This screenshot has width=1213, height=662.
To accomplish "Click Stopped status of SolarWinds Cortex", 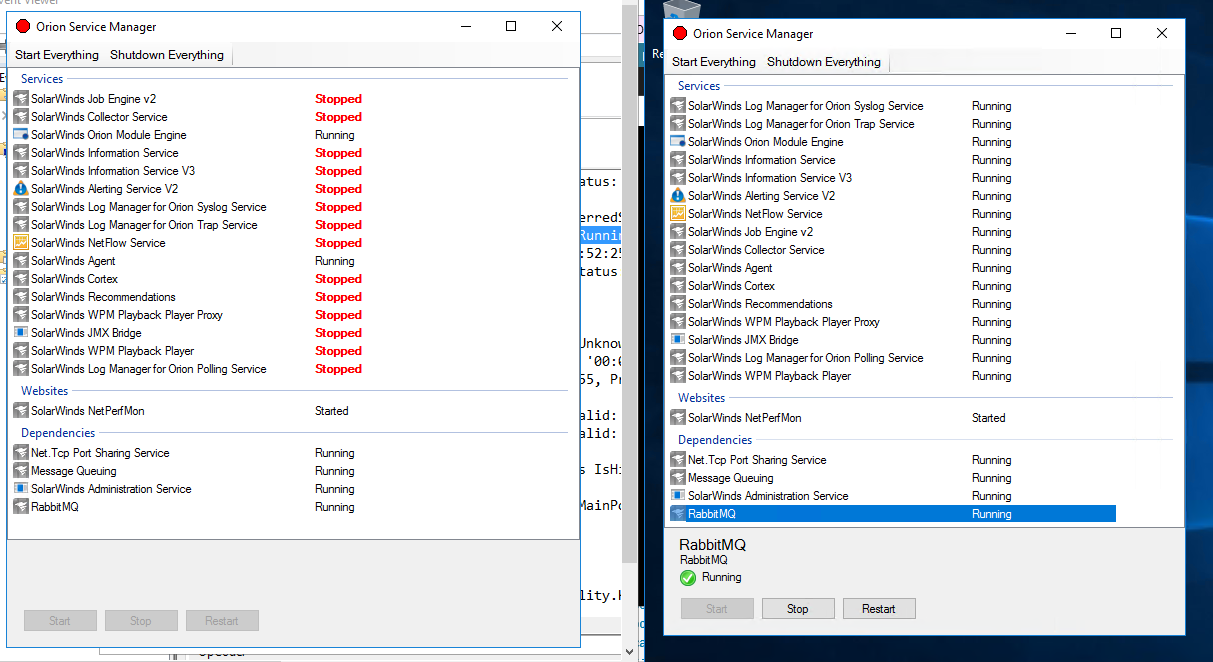I will pos(338,279).
